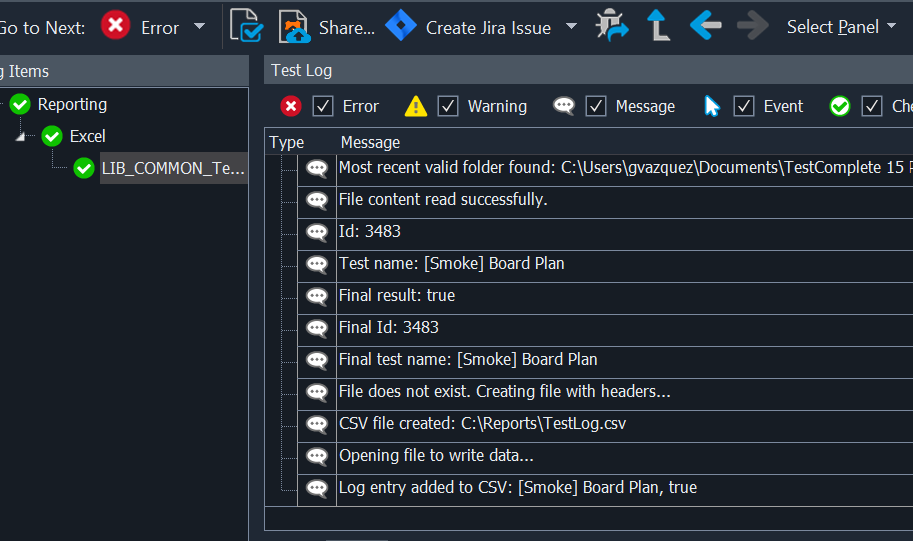The height and width of the screenshot is (541, 913).
Task: Click the blue up-level arrow icon
Action: [658, 27]
